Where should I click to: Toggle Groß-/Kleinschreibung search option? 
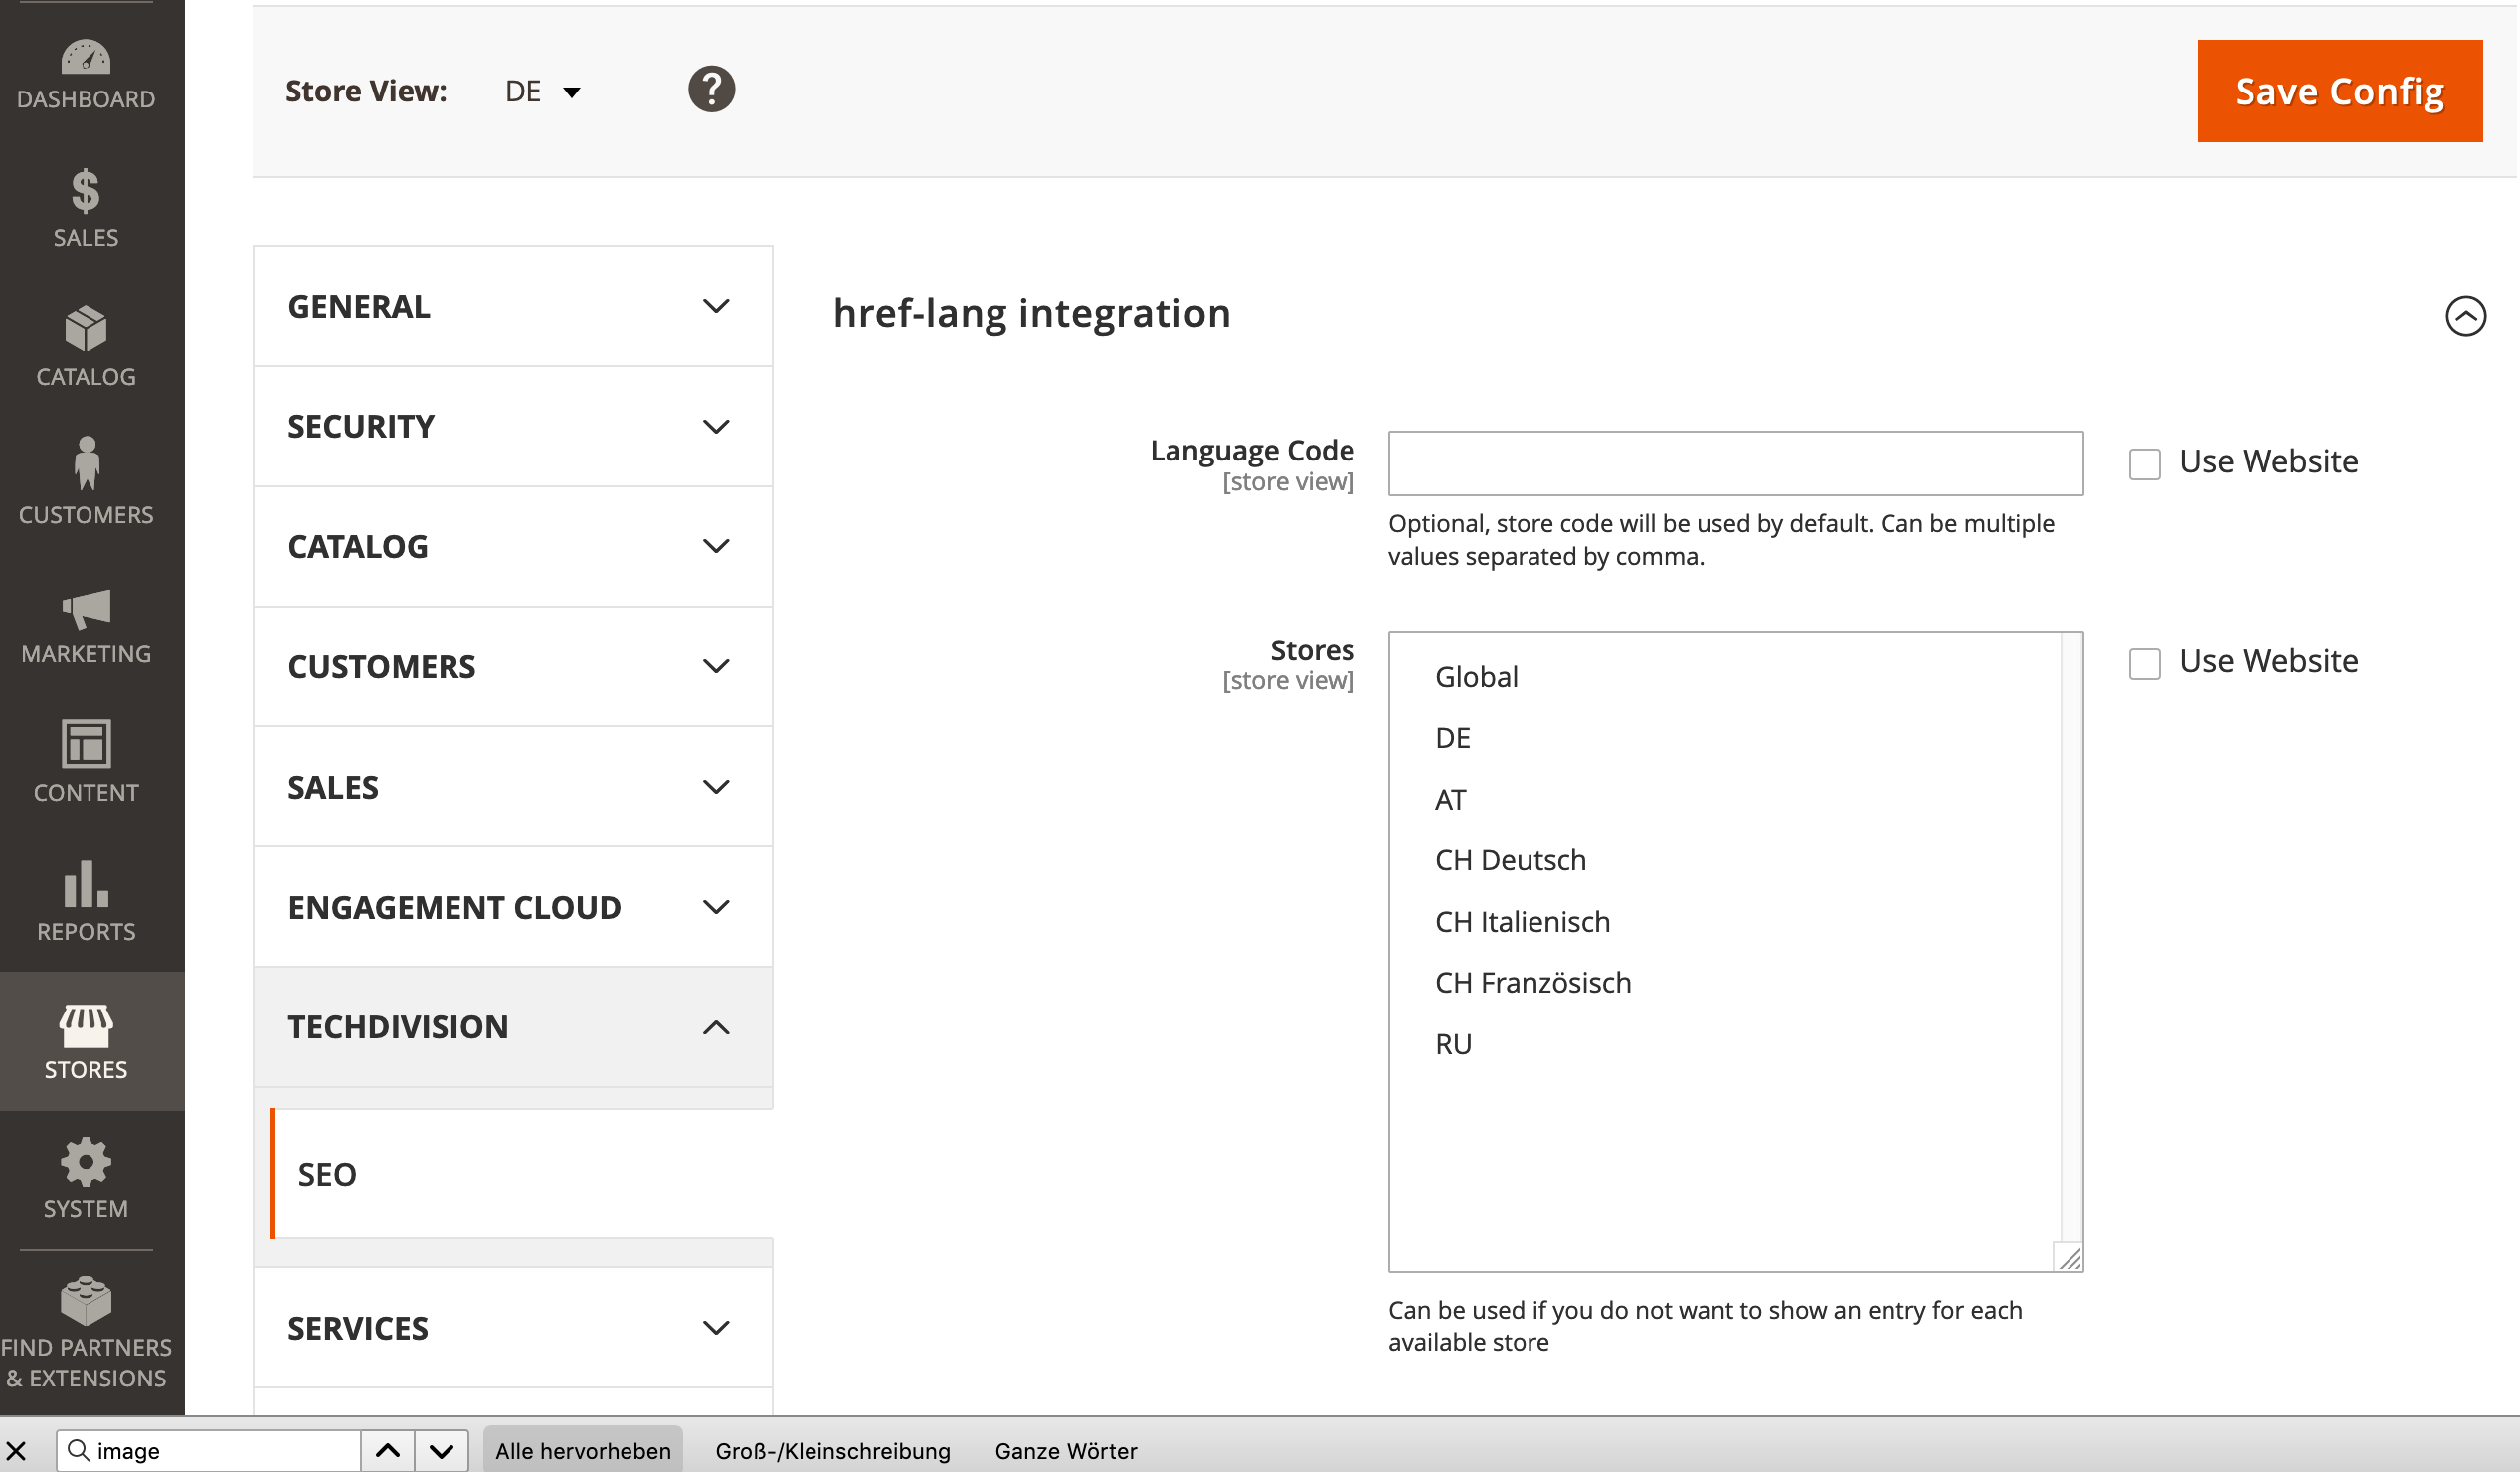click(832, 1451)
